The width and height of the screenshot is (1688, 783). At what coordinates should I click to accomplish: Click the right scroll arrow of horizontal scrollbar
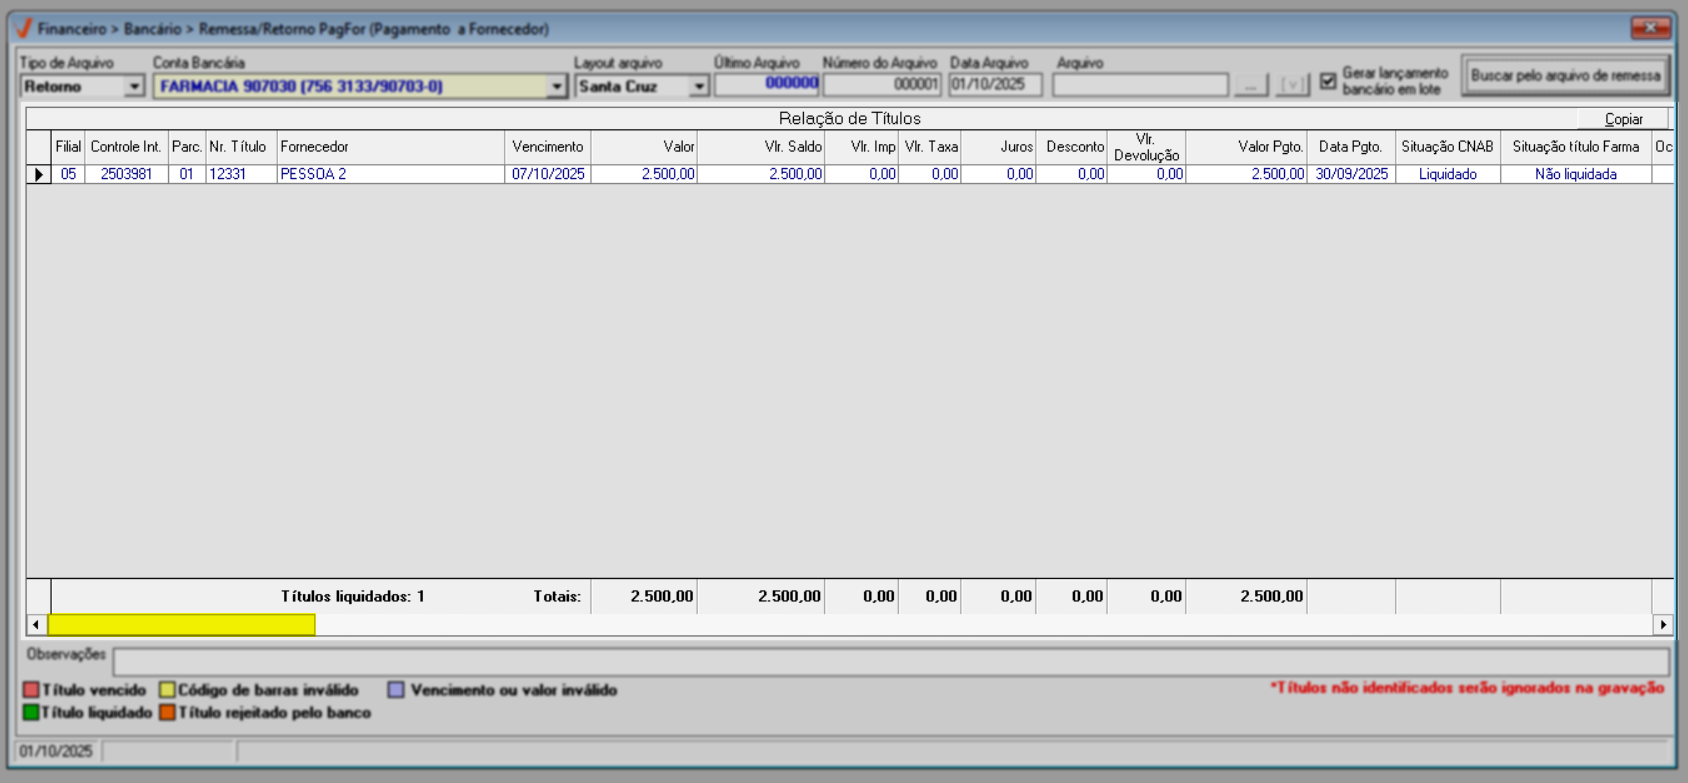[x=1662, y=625]
